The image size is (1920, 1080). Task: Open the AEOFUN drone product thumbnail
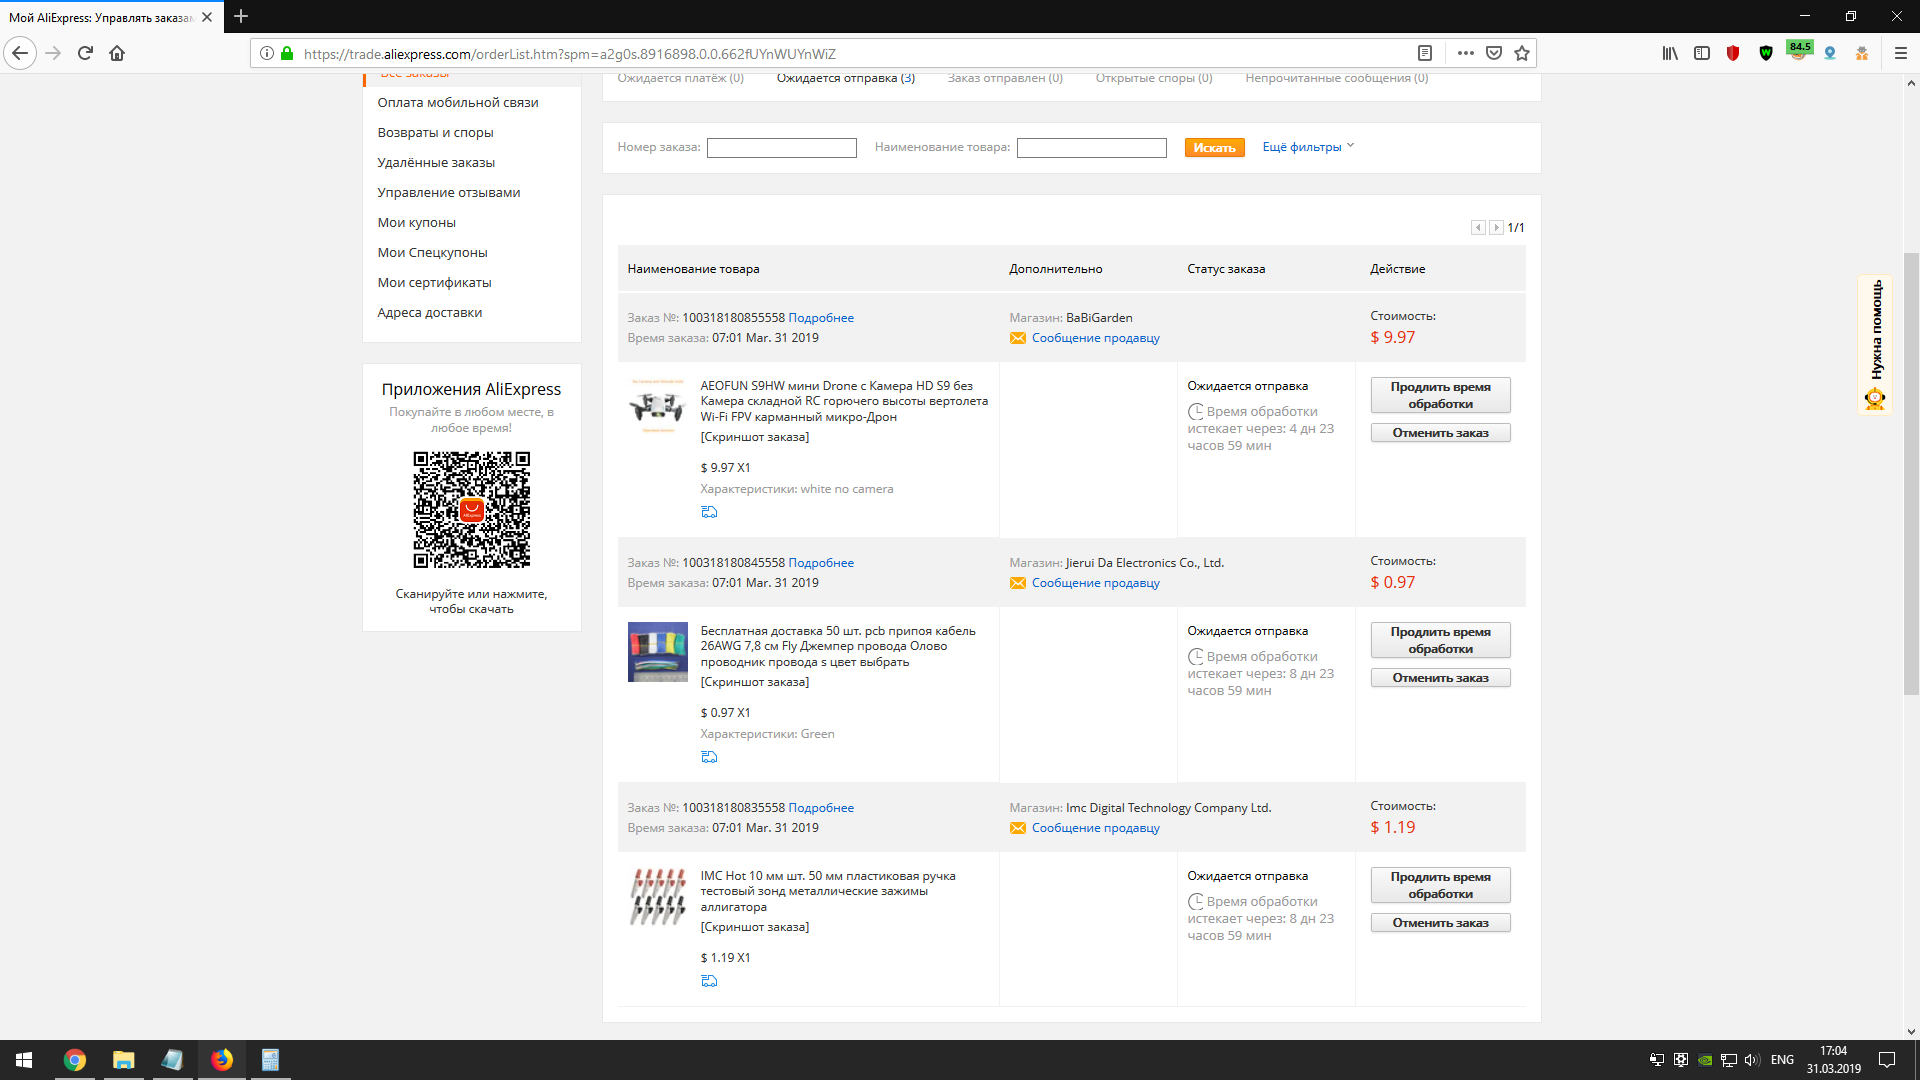(657, 406)
